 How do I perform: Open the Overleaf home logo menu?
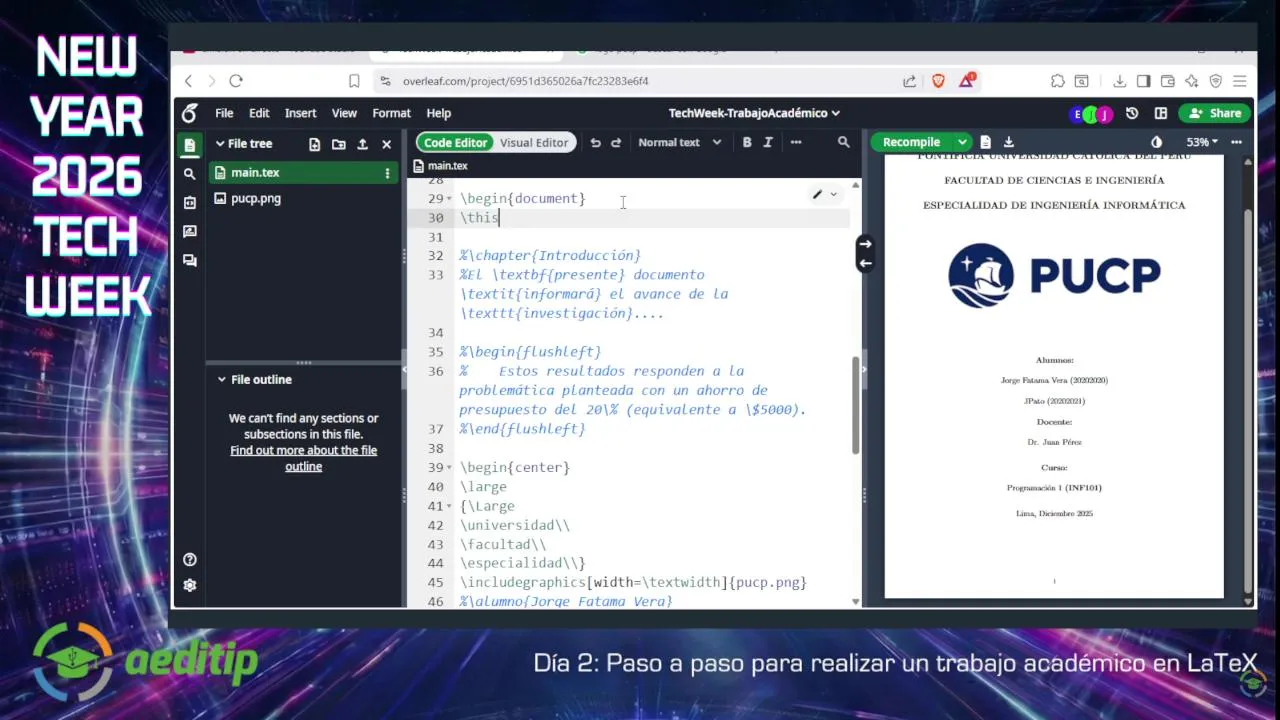click(x=189, y=113)
